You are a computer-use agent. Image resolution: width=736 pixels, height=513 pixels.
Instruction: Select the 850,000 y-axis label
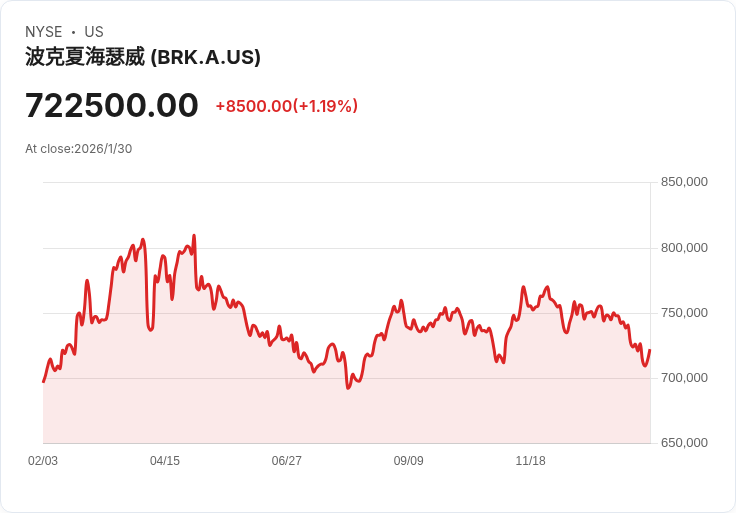point(684,182)
